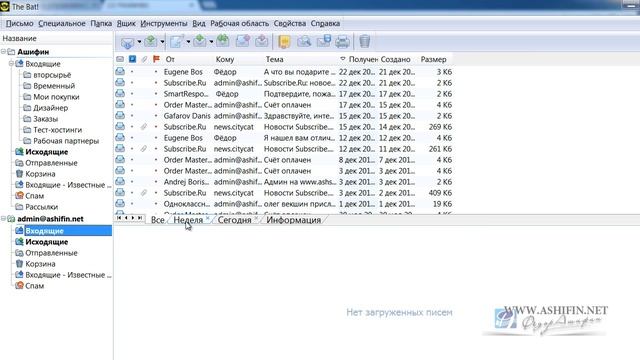The height and width of the screenshot is (360, 640).
Task: Open the Письмо menu
Action: pos(20,23)
